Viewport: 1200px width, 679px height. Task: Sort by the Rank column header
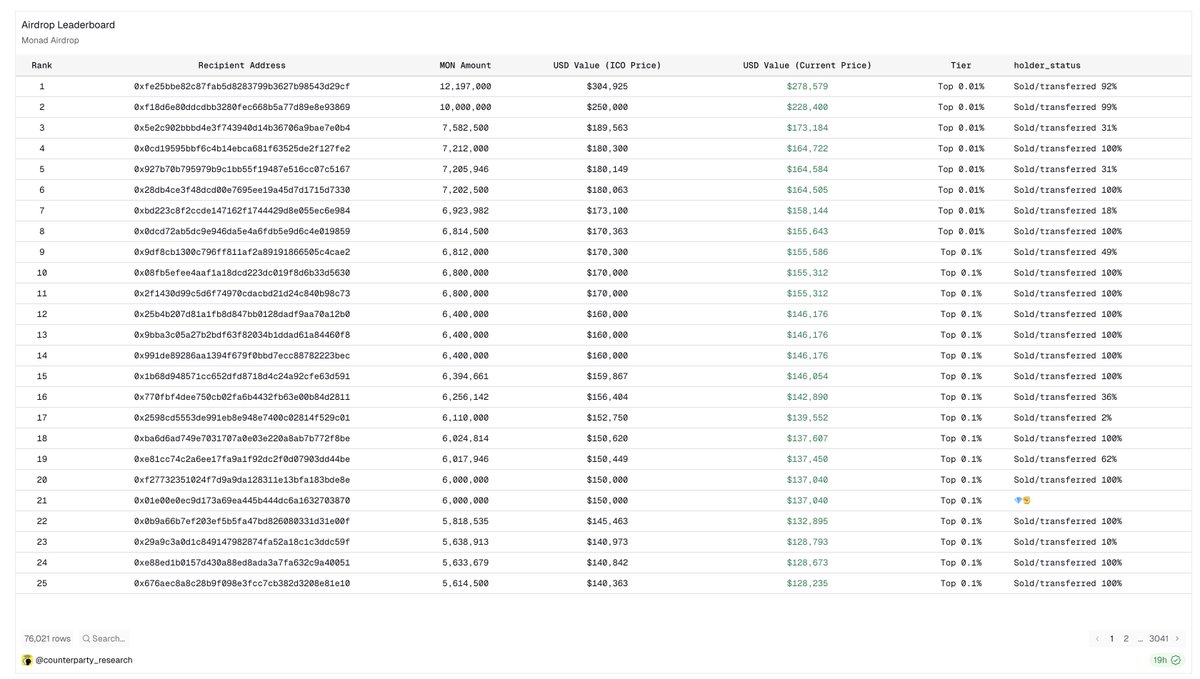click(42, 65)
